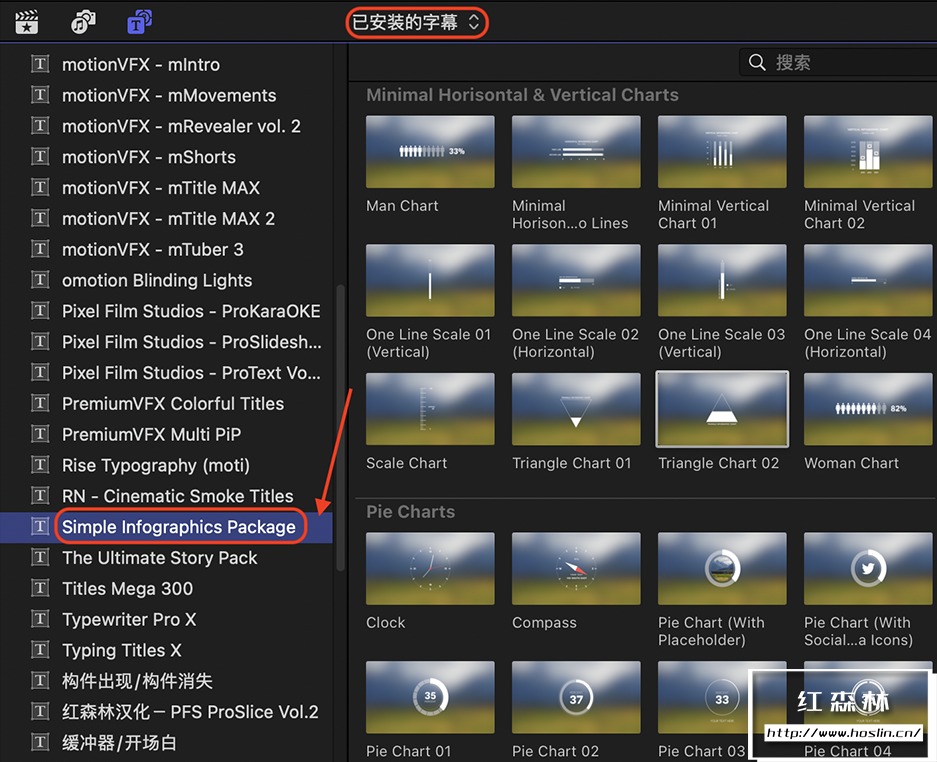Screen dimensions: 937x762
Task: Select 红森林汉化 – PFS ProSlice Vol.2 category
Action: tap(166, 712)
